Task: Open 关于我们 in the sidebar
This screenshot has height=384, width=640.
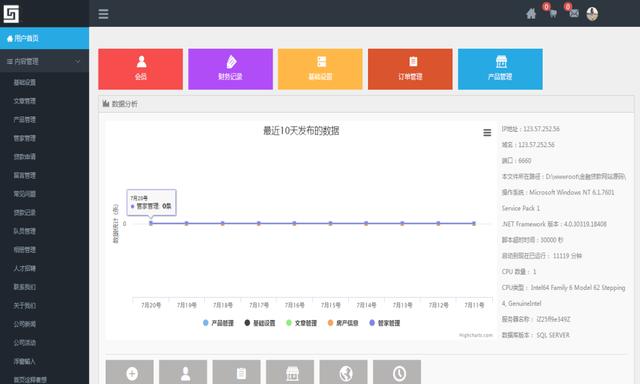Action: tap(25, 306)
